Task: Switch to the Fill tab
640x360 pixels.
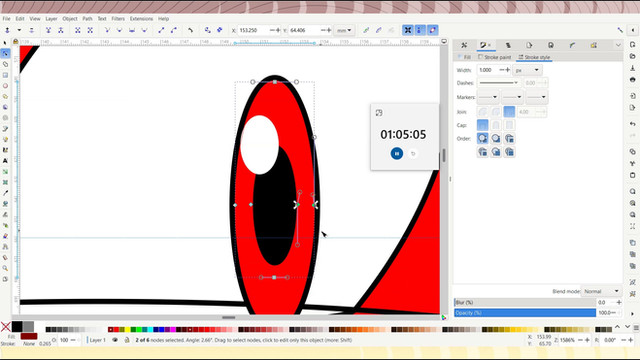Action: (464, 58)
